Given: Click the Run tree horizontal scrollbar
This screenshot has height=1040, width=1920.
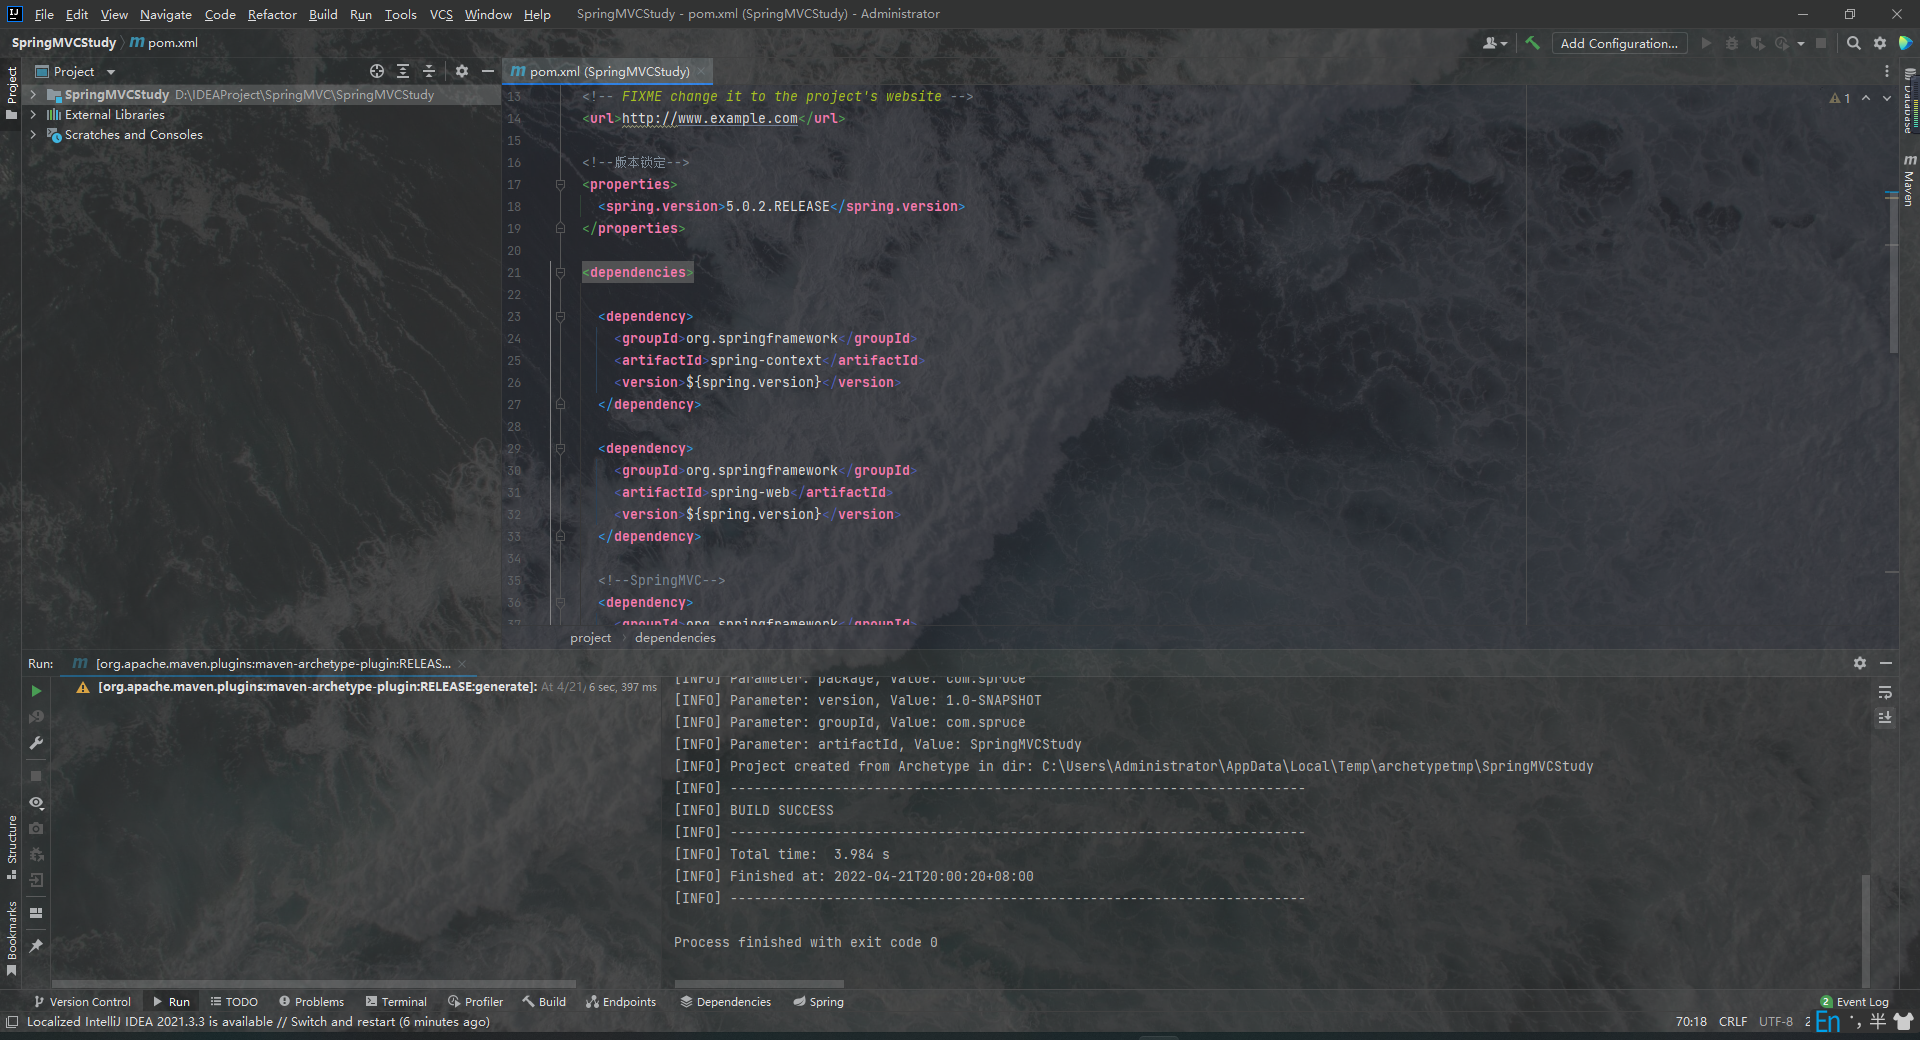Looking at the screenshot, I should (314, 984).
